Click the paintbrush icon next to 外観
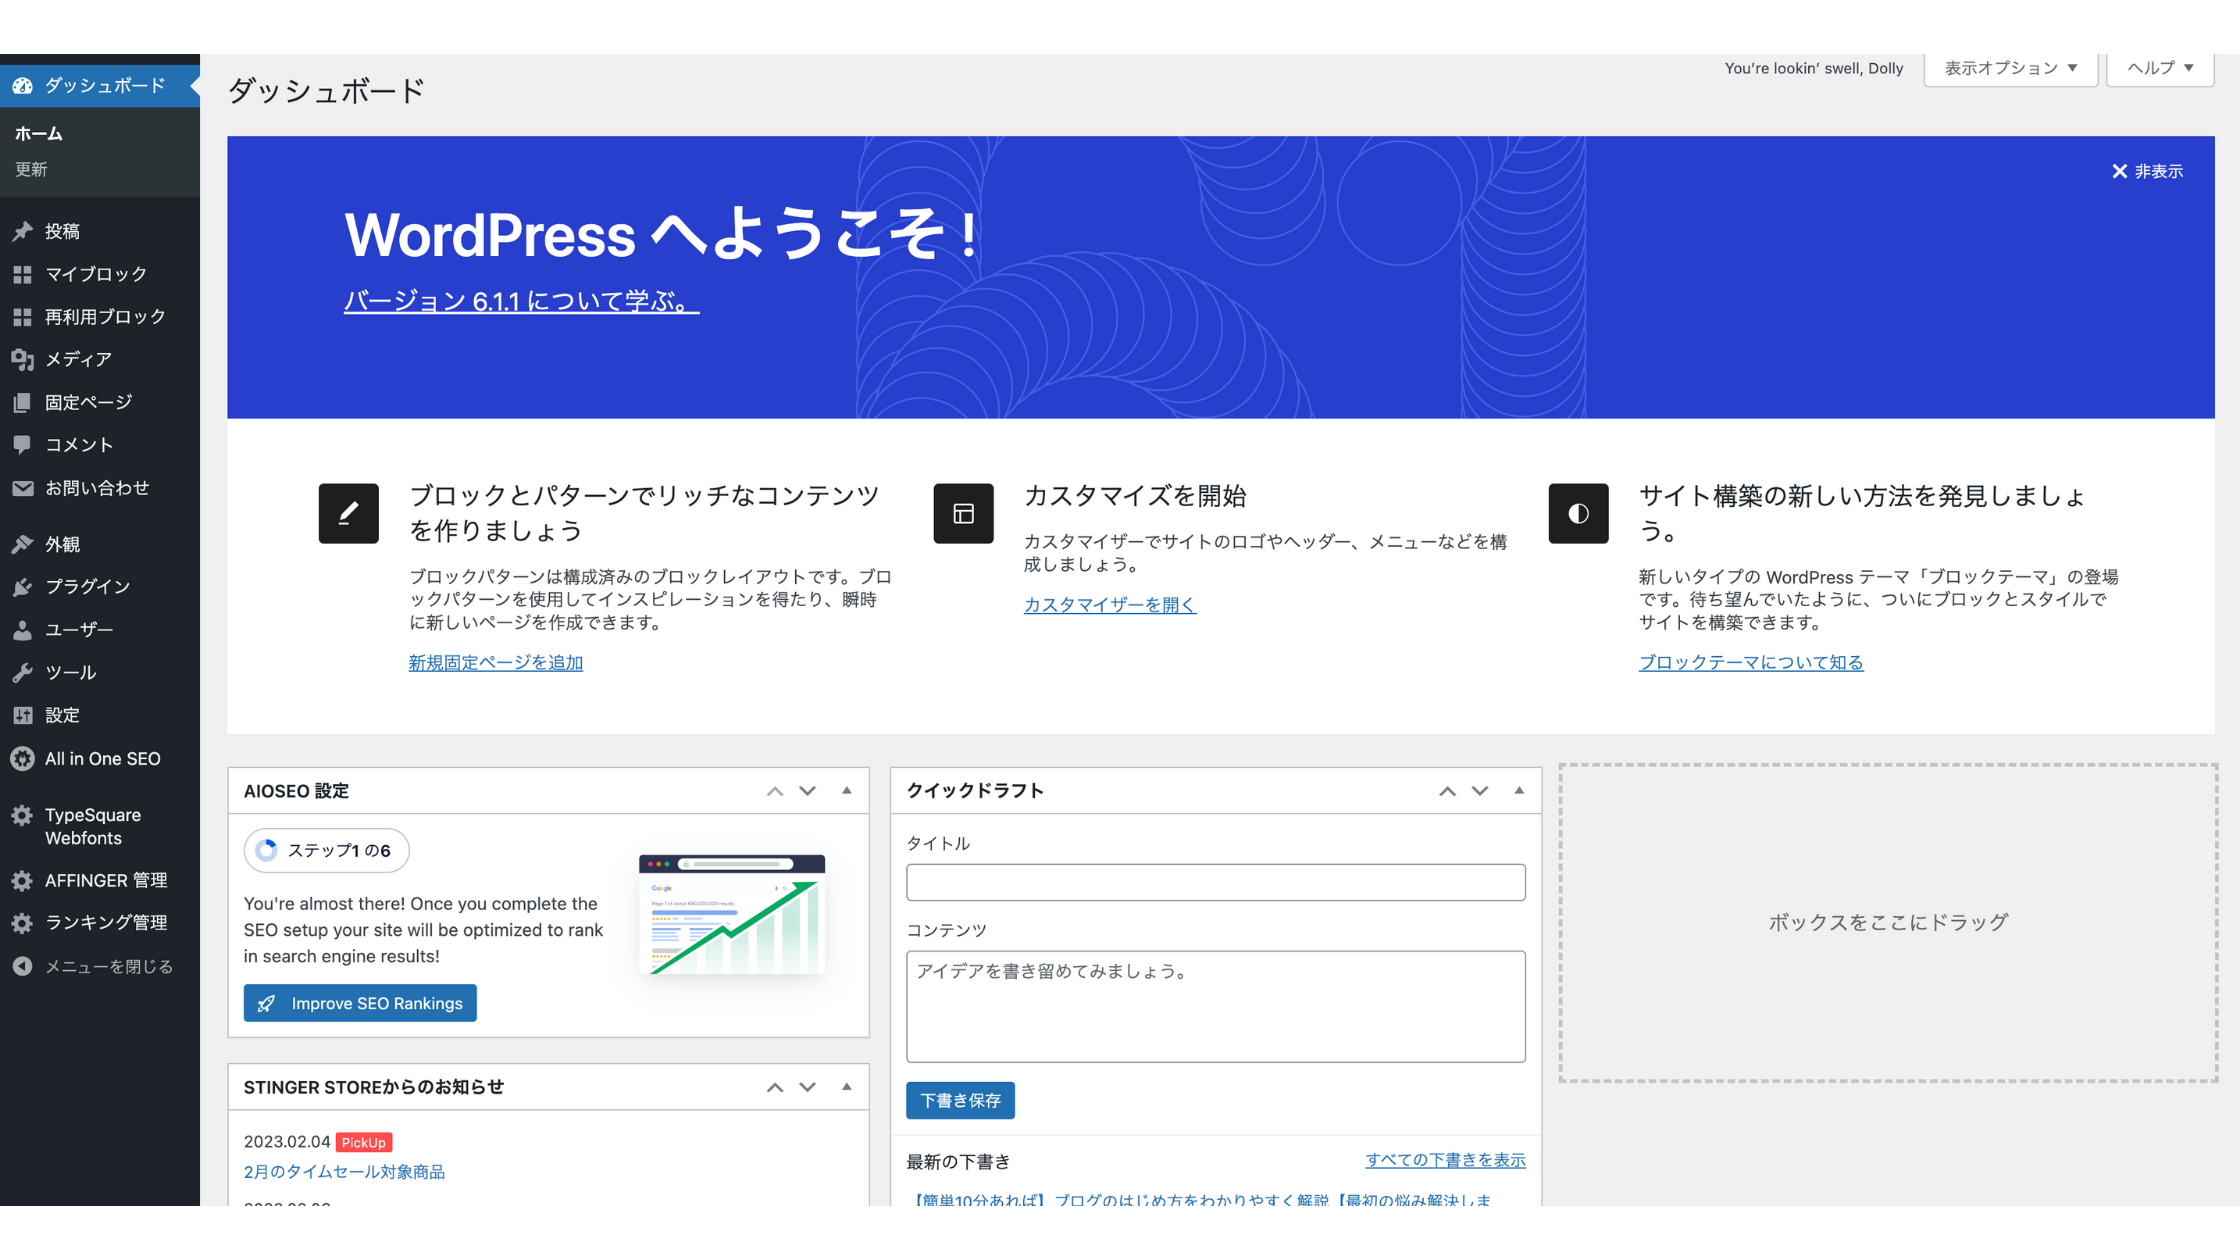 coord(22,544)
